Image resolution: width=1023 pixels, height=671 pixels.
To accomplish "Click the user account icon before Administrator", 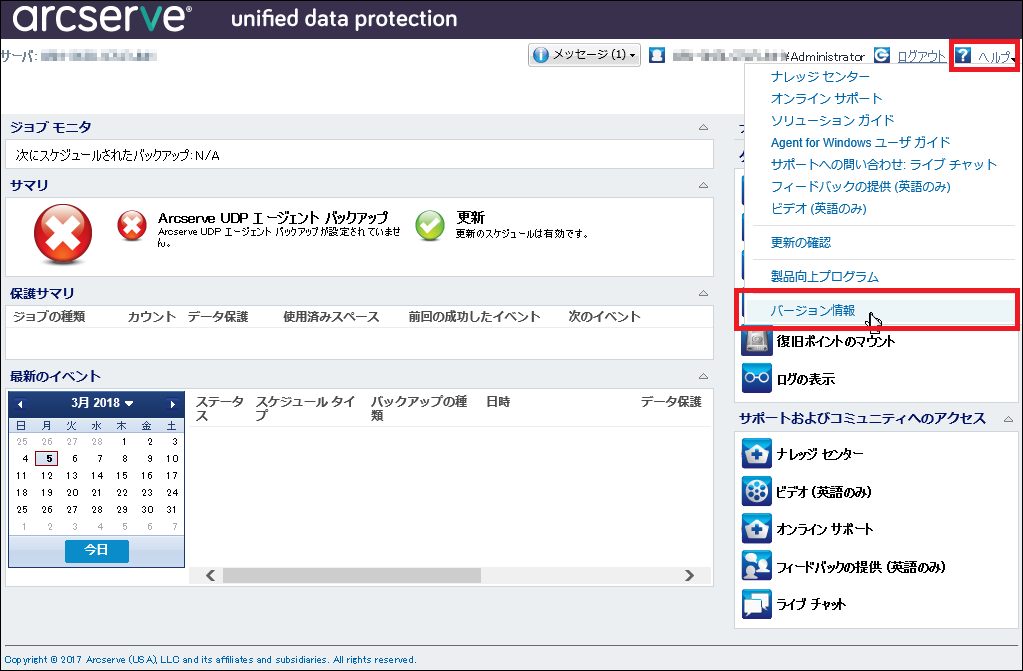I will [x=657, y=55].
